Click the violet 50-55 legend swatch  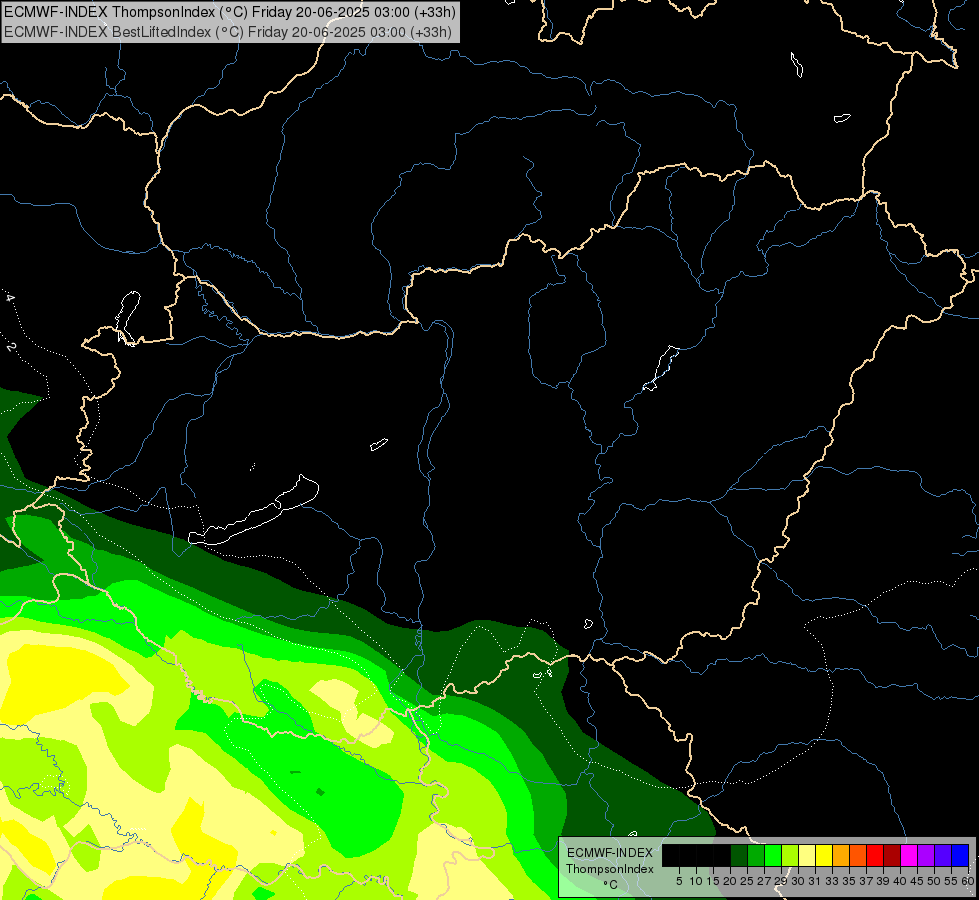pyautogui.click(x=943, y=855)
